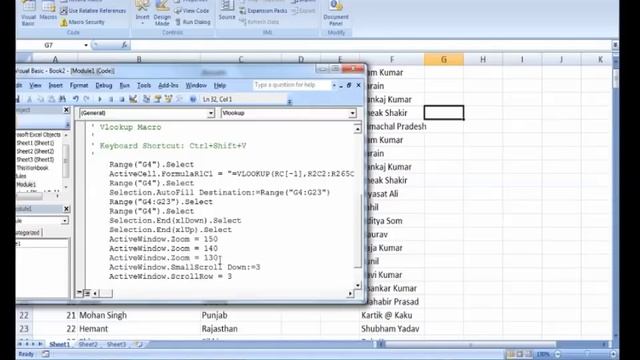Click the Name Box showing G7
Image resolution: width=640 pixels, height=360 pixels.
49,45
